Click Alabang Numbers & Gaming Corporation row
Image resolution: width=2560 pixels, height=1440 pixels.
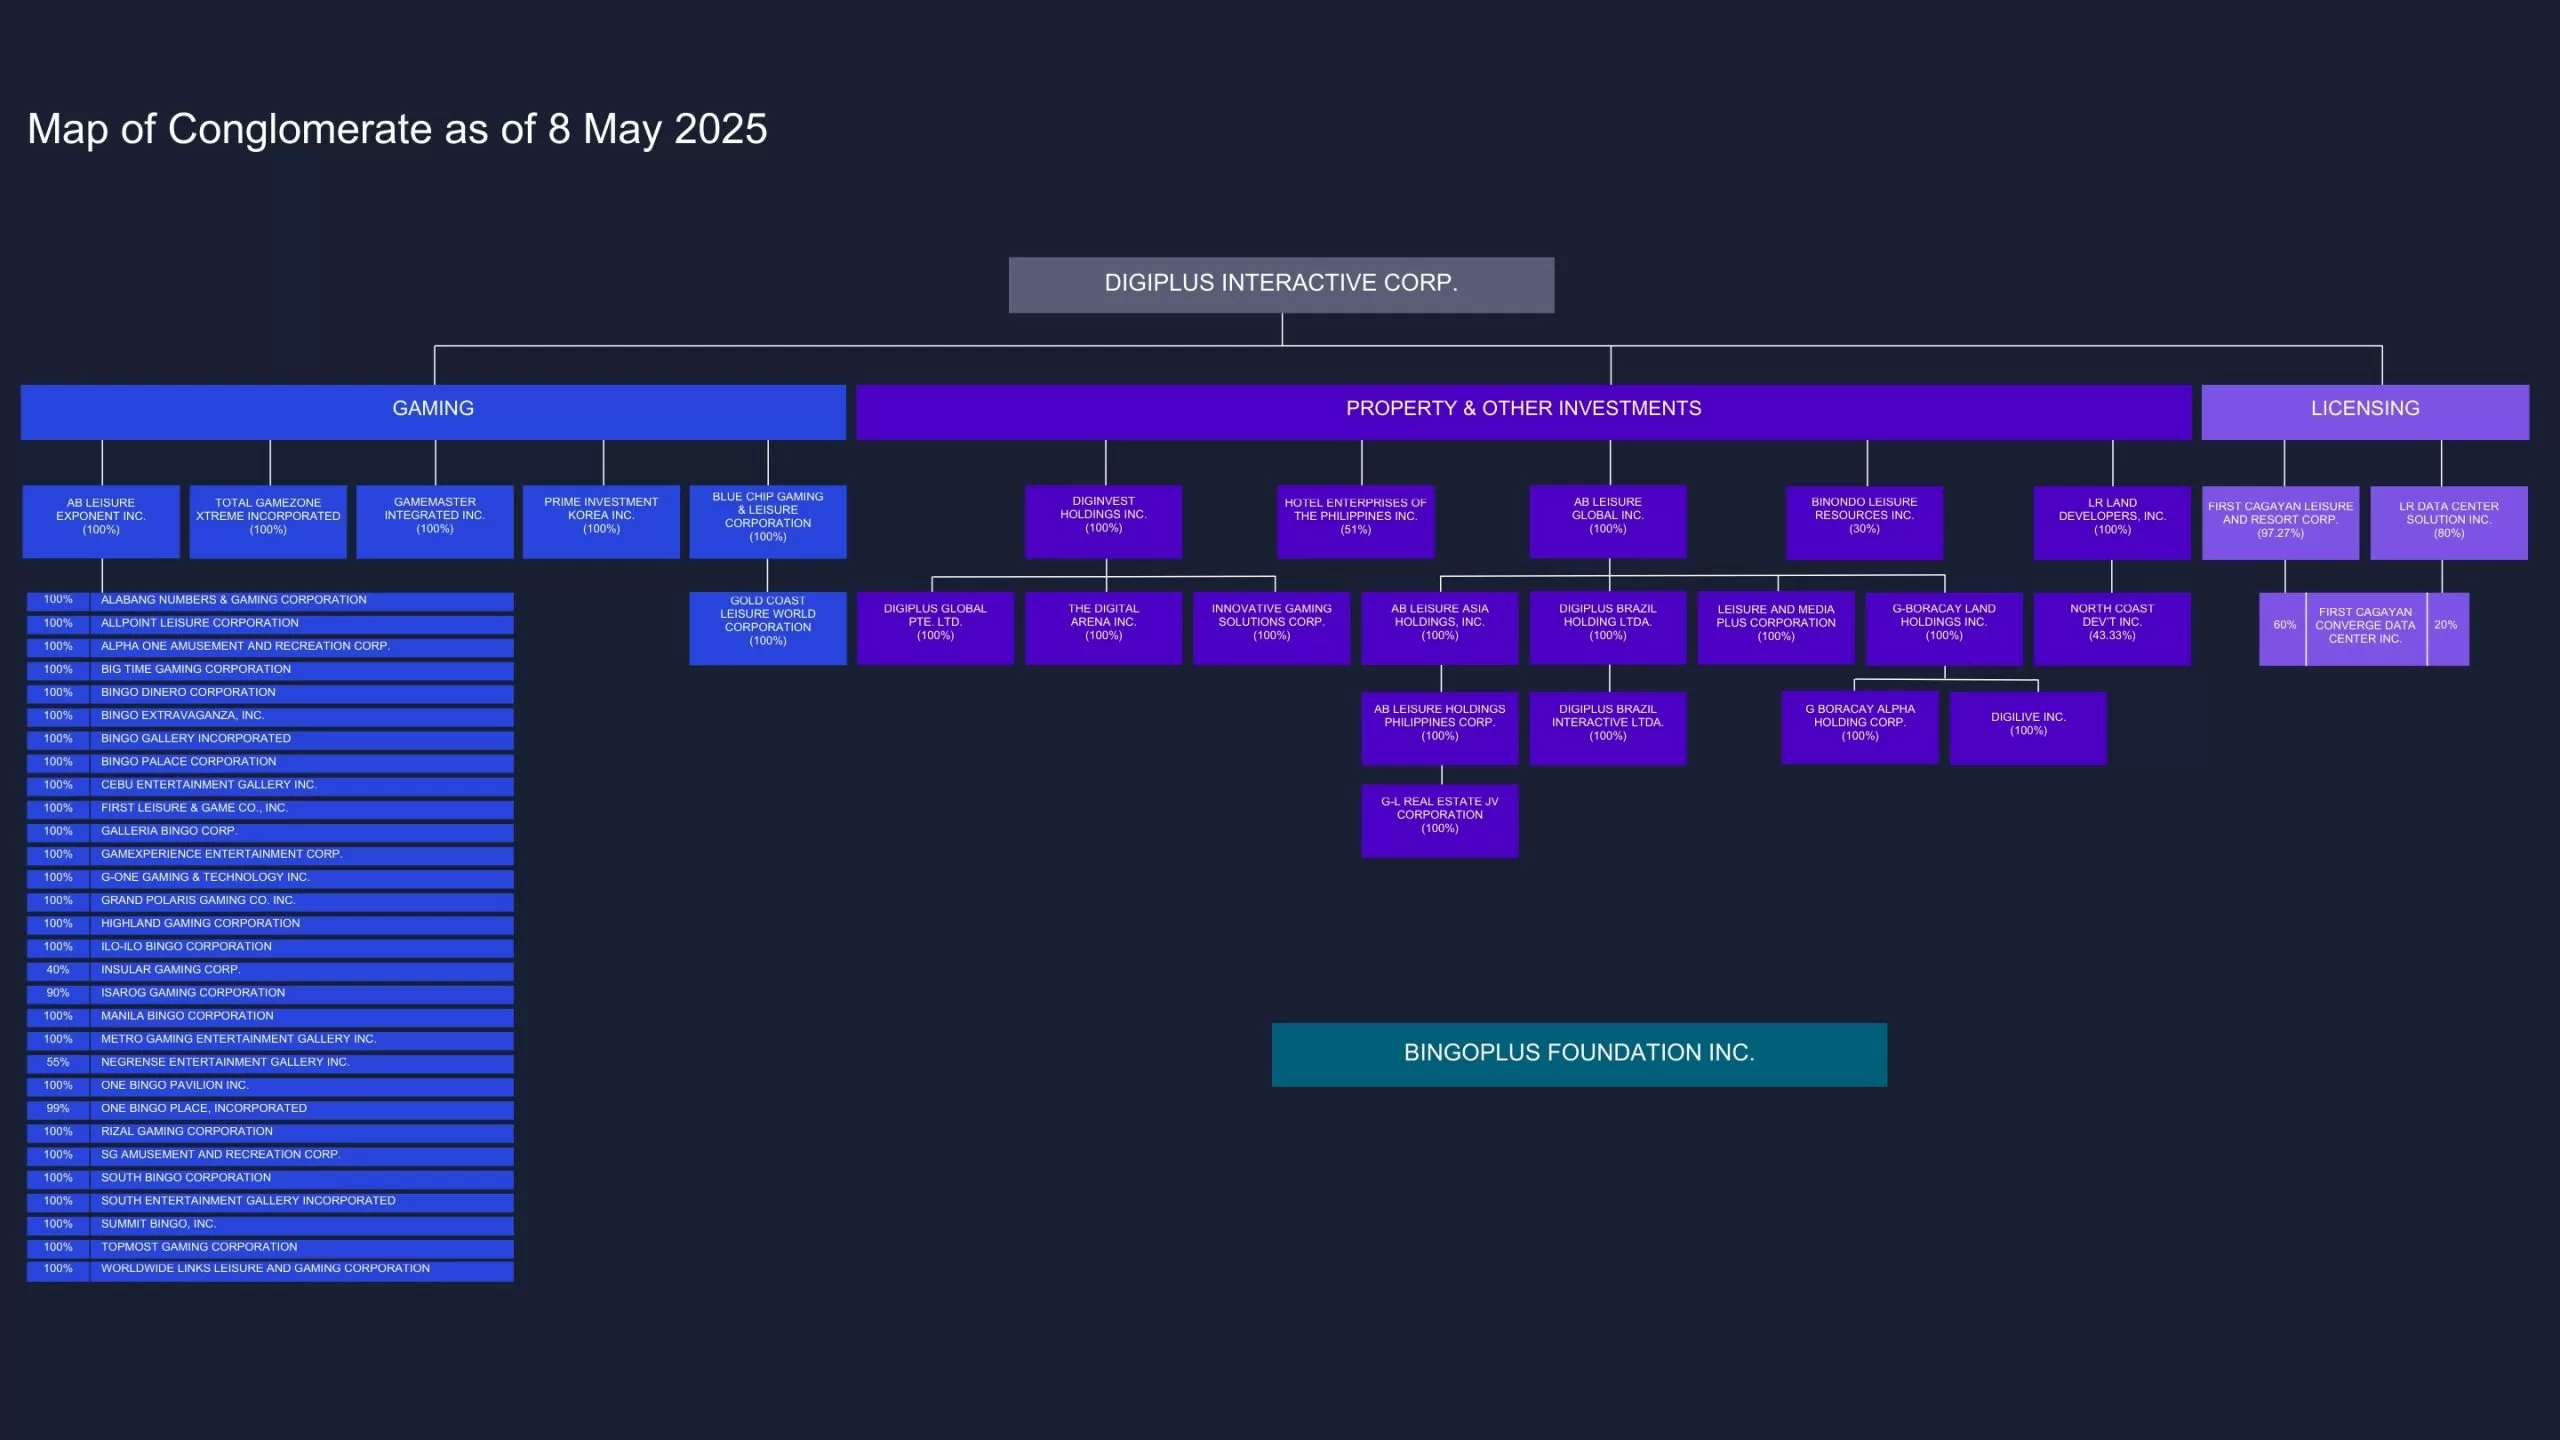point(270,601)
